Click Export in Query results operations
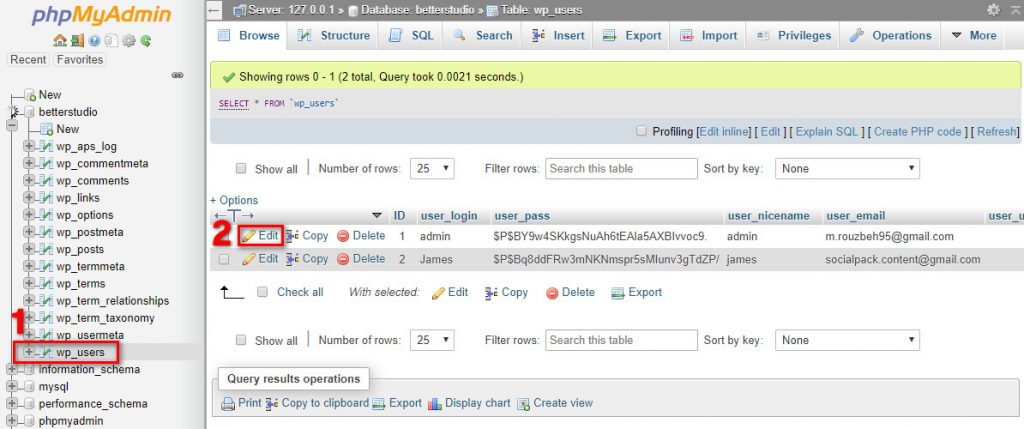Viewport: 1024px width, 429px height. coord(397,403)
